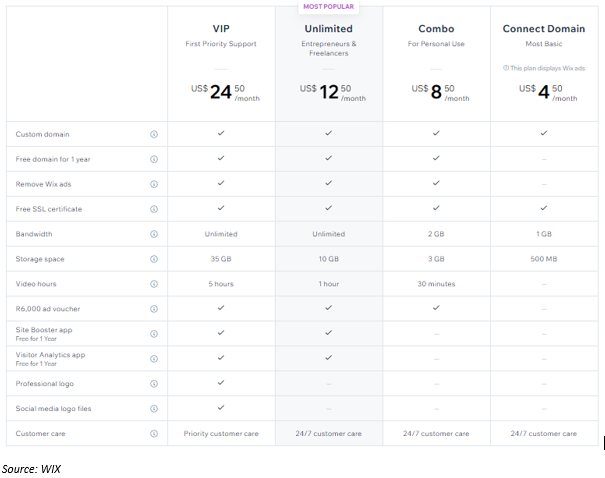The width and height of the screenshot is (605, 478).
Task: Click the Customer care info icon
Action: tap(154, 434)
